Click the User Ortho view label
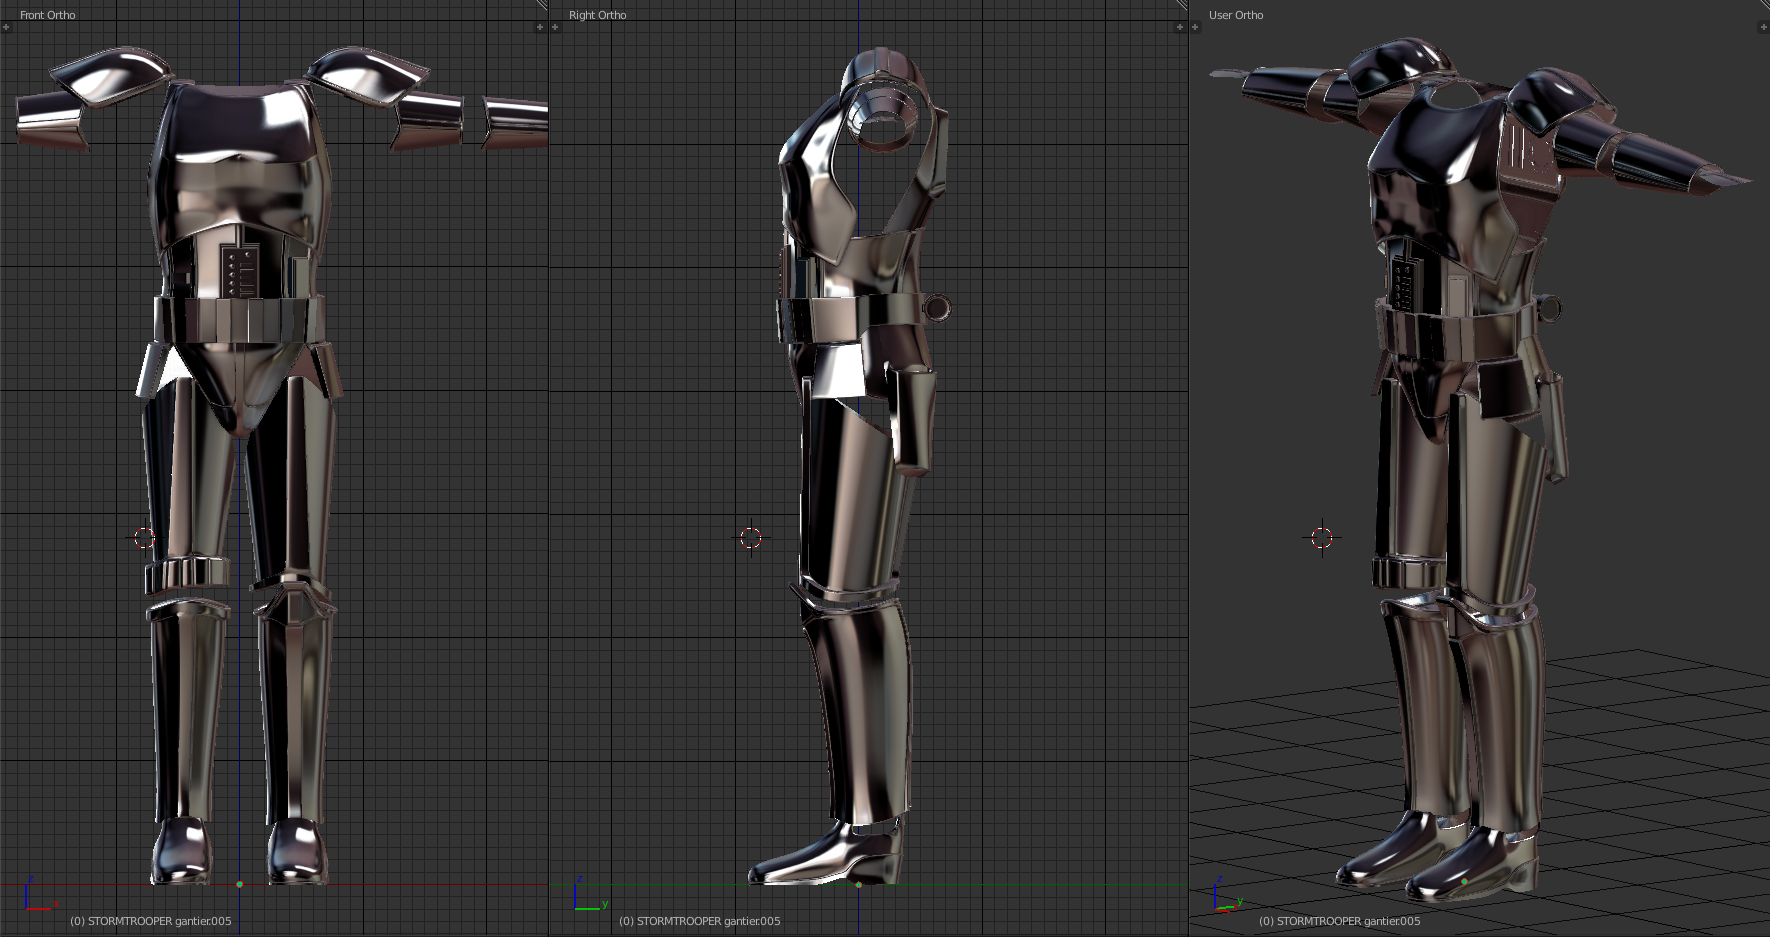 pyautogui.click(x=1235, y=15)
